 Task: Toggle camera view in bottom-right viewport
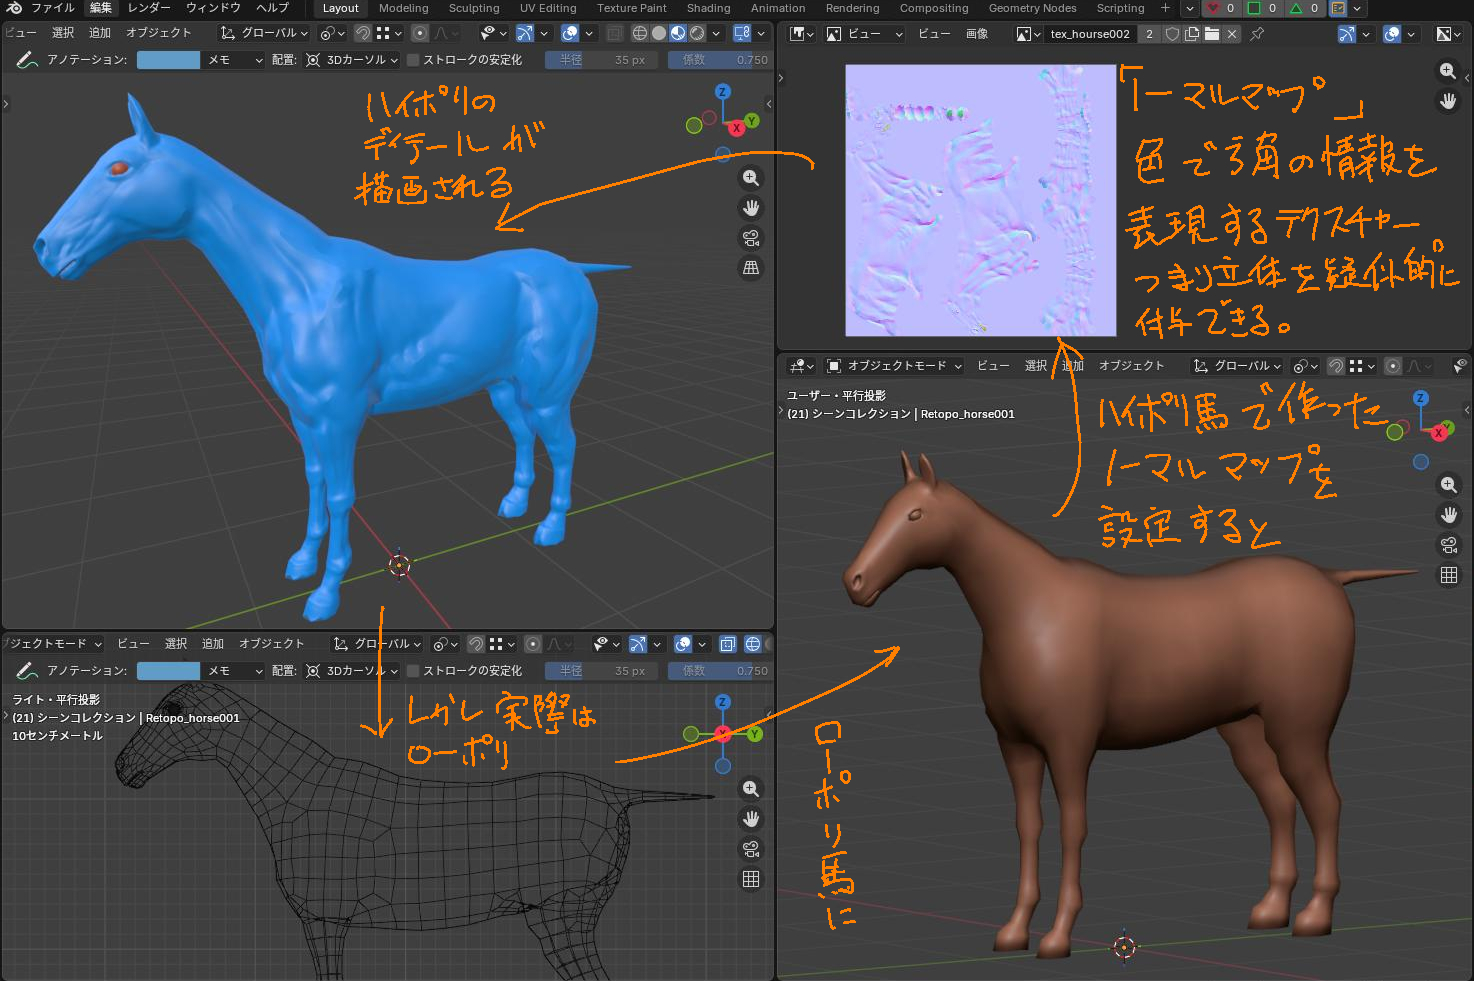(x=1448, y=545)
